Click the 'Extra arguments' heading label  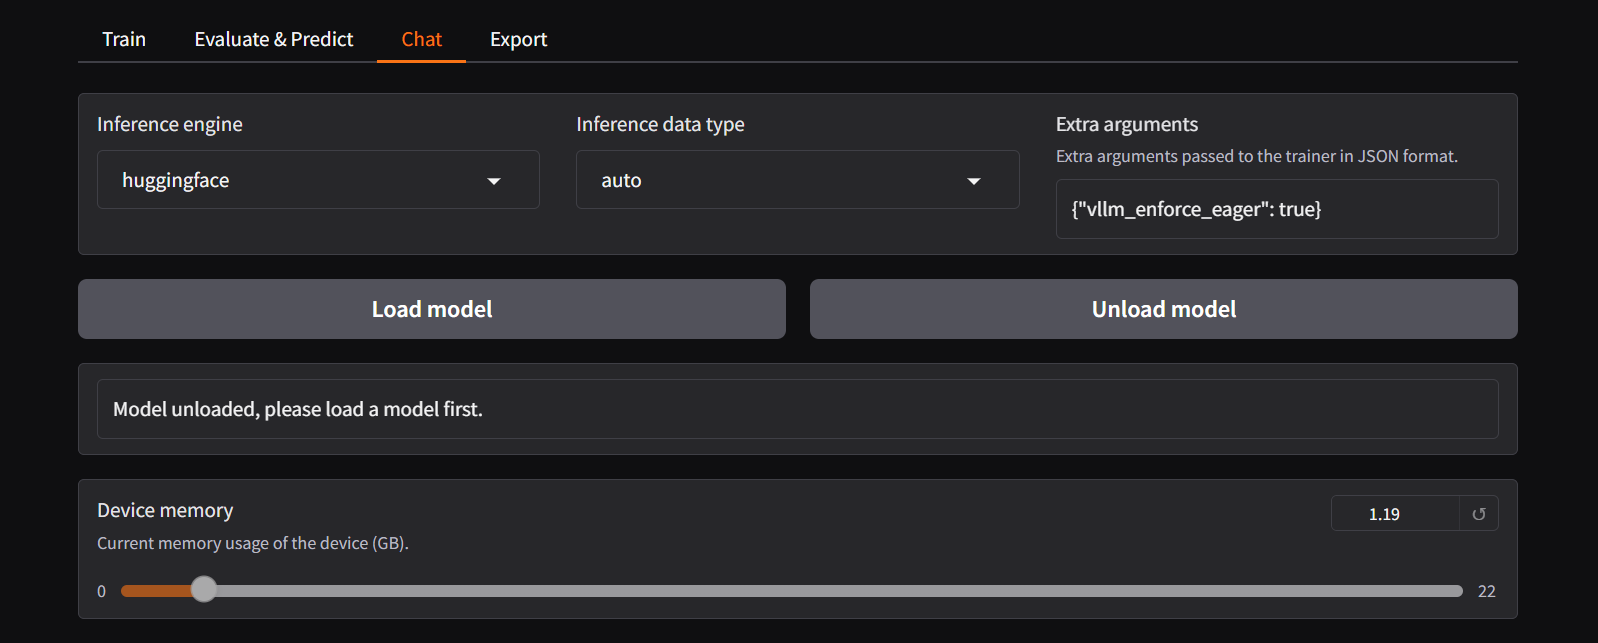1126,124
